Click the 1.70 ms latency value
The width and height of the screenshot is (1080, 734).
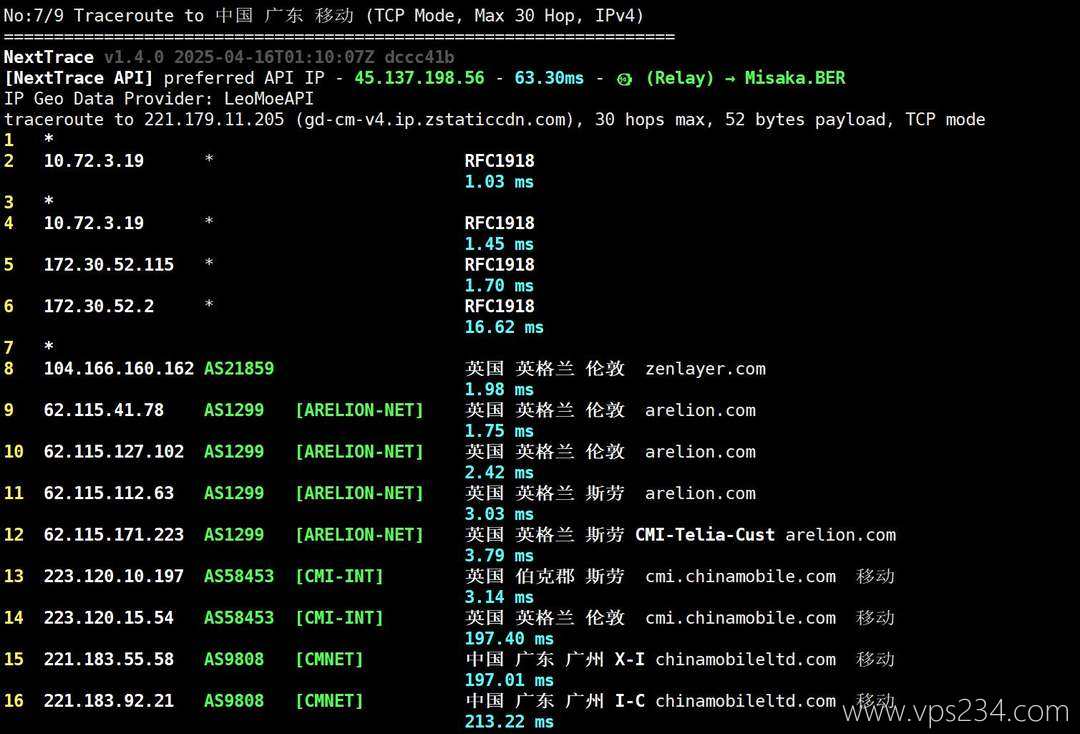click(x=499, y=286)
